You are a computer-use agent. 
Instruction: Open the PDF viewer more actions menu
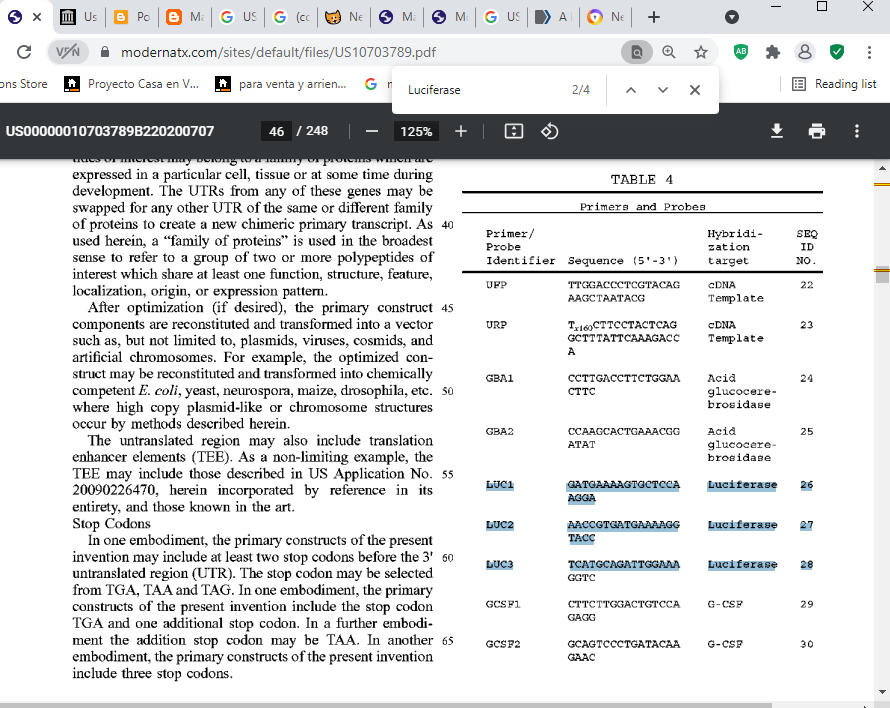[857, 131]
